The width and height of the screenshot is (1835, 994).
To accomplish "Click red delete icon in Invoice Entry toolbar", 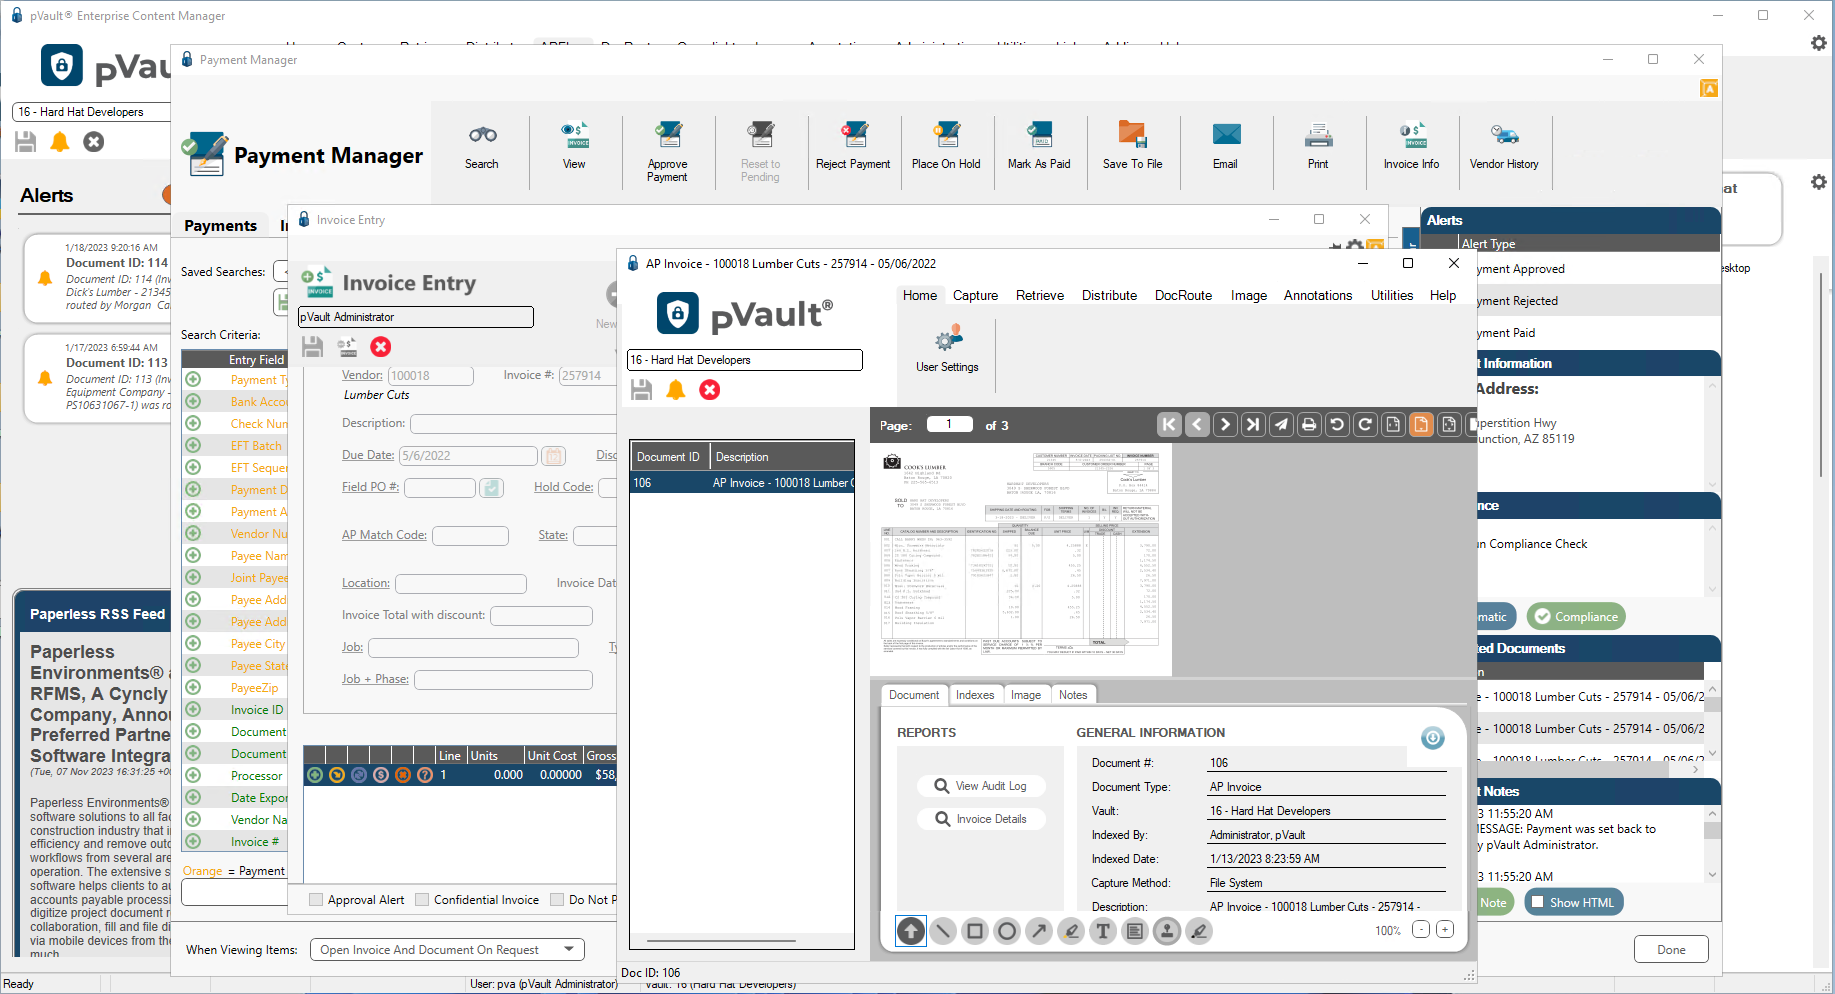I will 381,347.
